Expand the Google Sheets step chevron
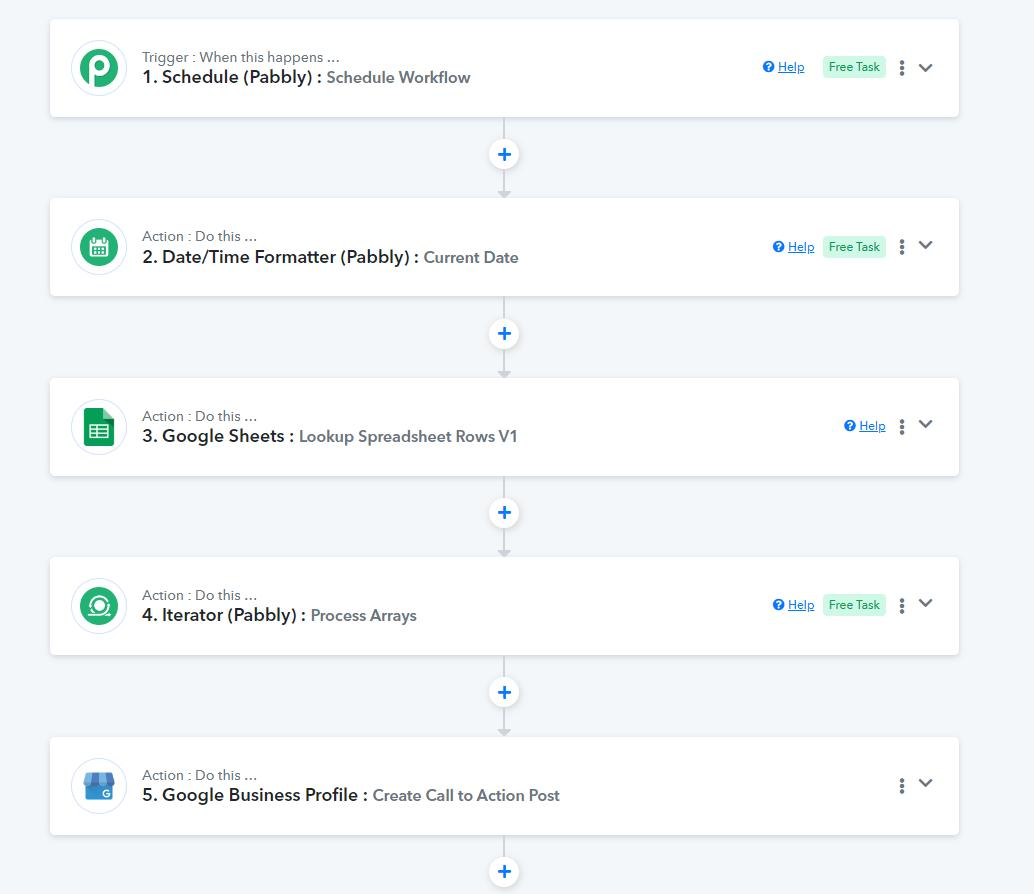This screenshot has width=1034, height=894. click(926, 425)
